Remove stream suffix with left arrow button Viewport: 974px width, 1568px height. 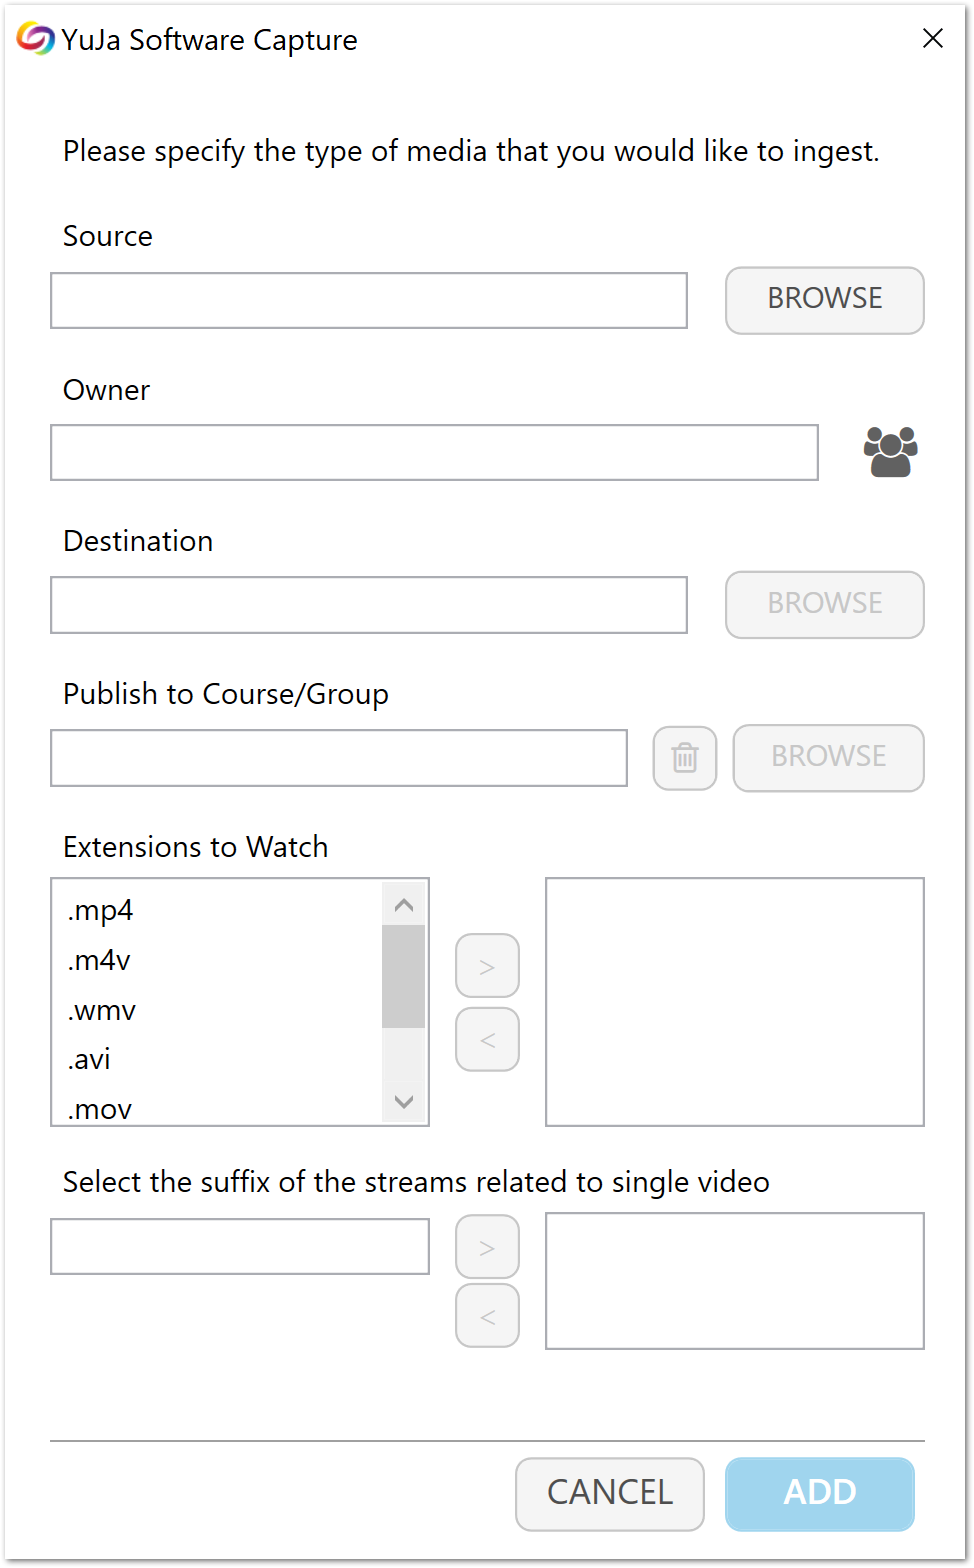coord(487,1316)
